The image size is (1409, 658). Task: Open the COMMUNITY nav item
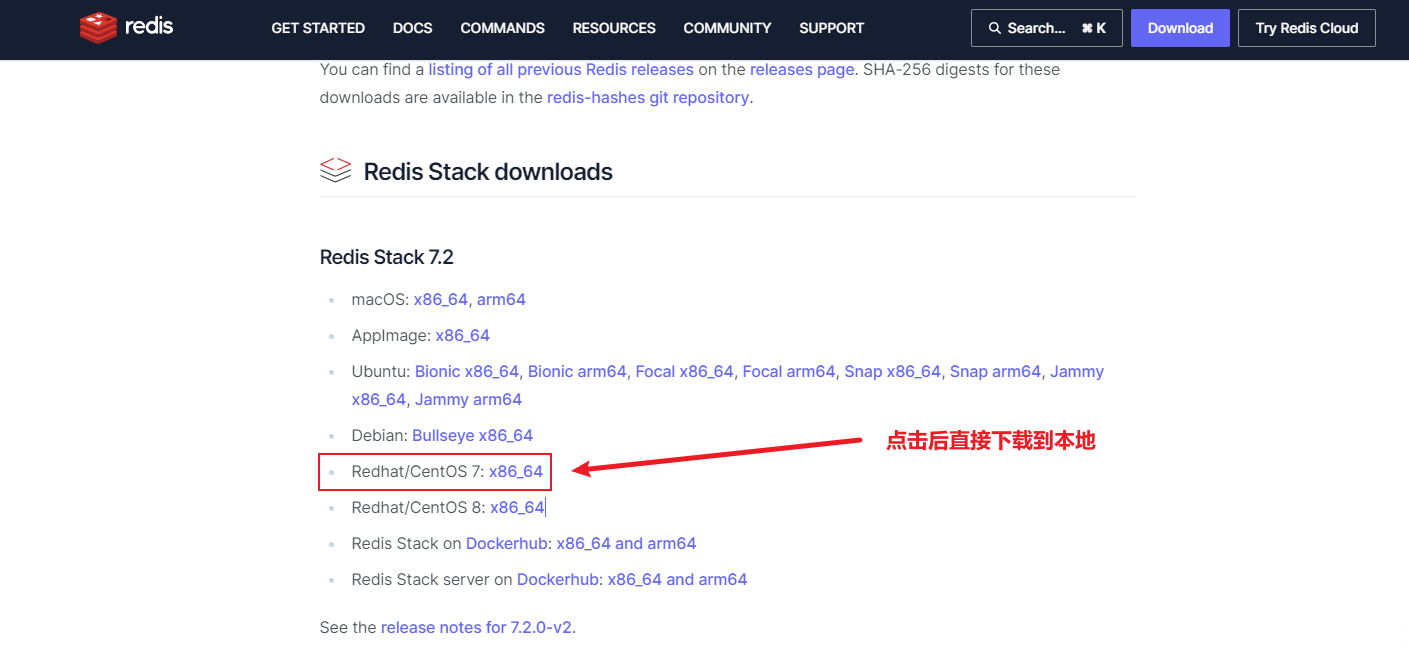(x=727, y=28)
